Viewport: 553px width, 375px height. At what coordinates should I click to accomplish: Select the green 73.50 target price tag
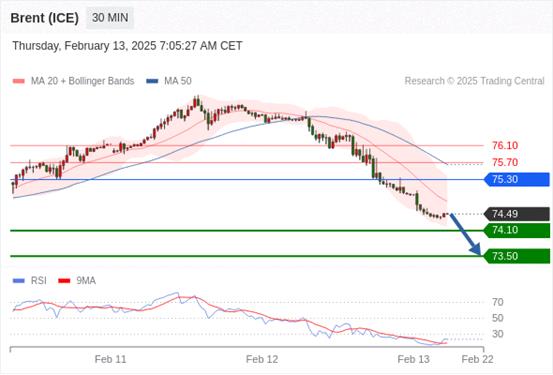tap(517, 256)
